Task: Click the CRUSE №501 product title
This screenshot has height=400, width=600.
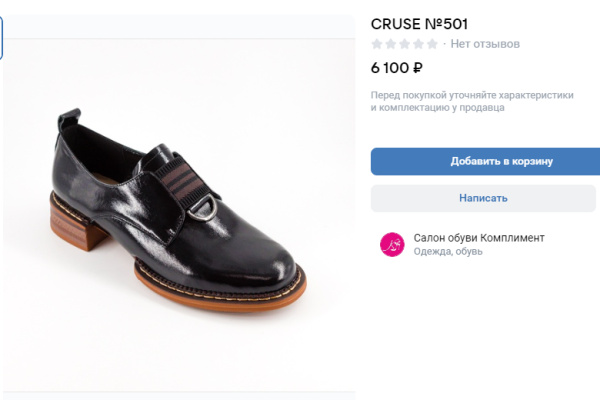Action: pyautogui.click(x=419, y=23)
